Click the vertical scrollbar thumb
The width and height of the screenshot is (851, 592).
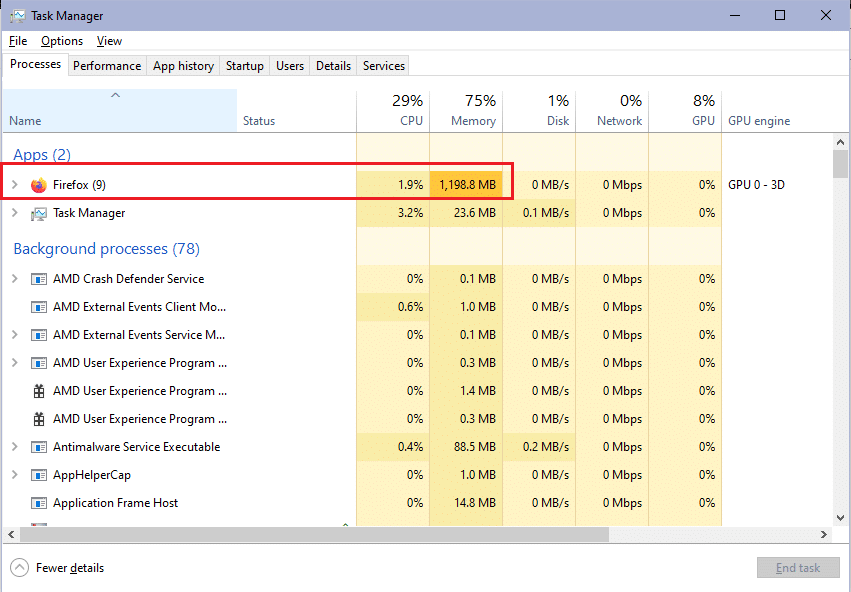point(840,164)
